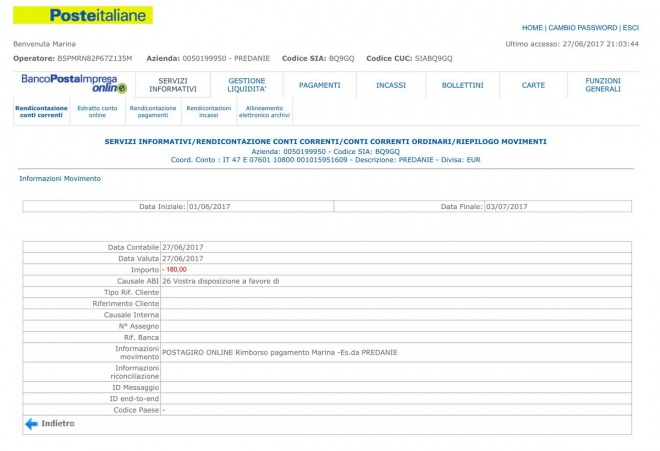660x451 pixels.
Task: Open the CAMBIO PASSWORD link
Action: [582, 28]
